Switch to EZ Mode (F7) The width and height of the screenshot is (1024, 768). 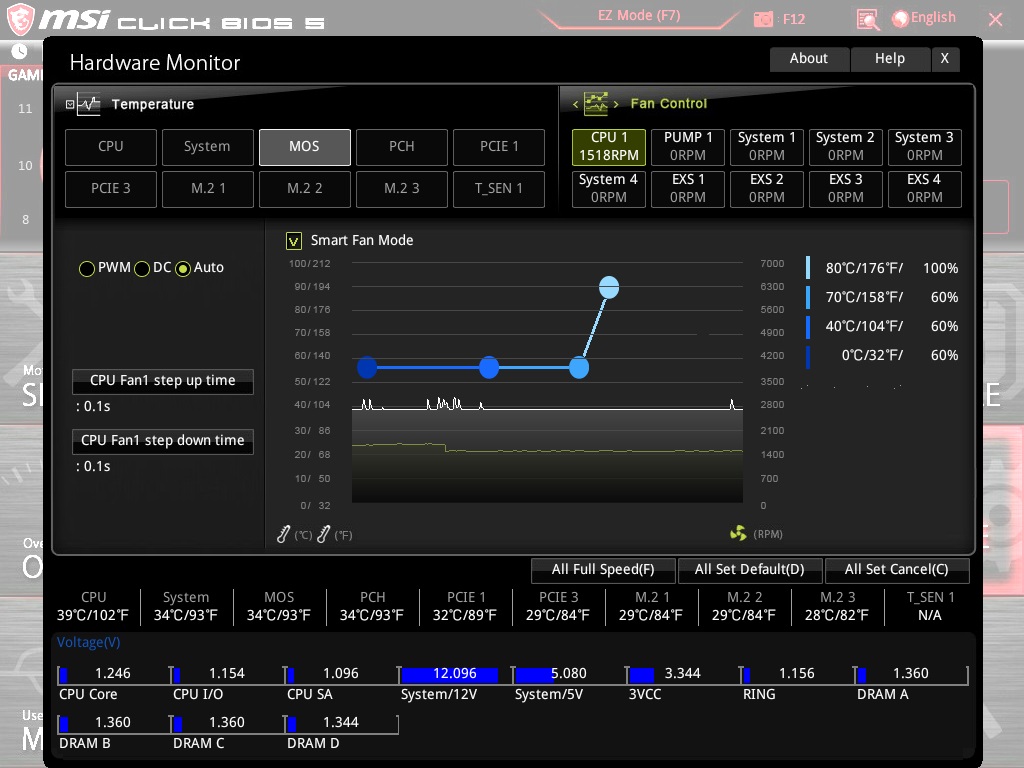click(x=639, y=16)
